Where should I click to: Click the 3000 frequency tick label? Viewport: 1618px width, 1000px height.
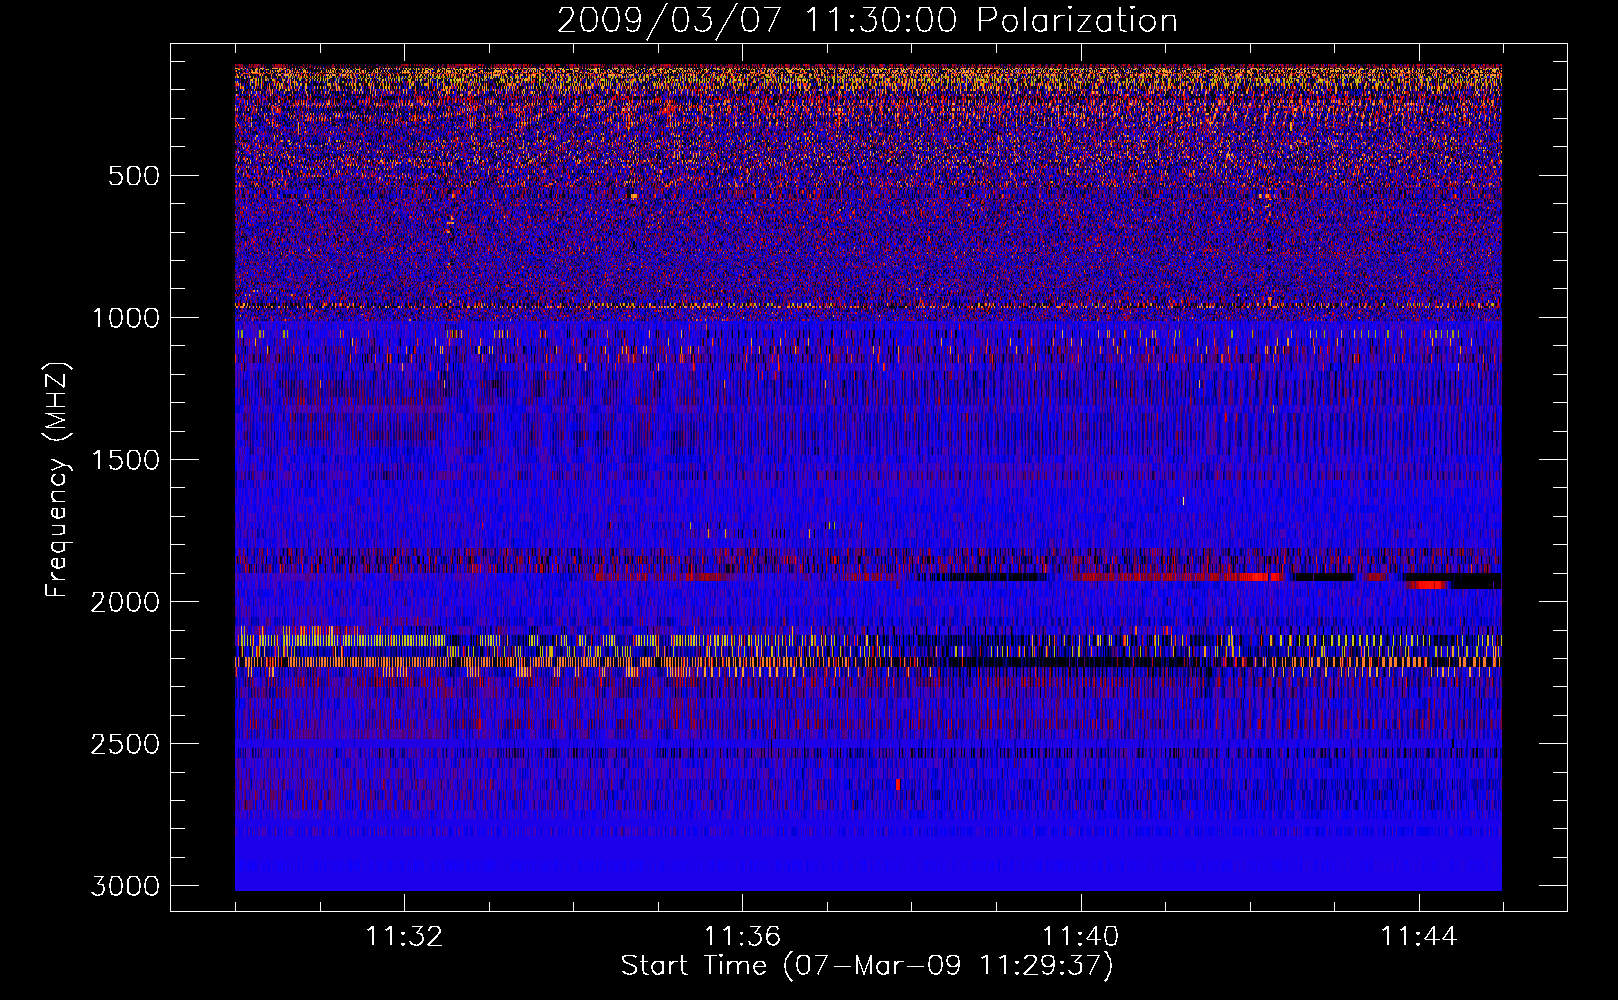(x=125, y=886)
